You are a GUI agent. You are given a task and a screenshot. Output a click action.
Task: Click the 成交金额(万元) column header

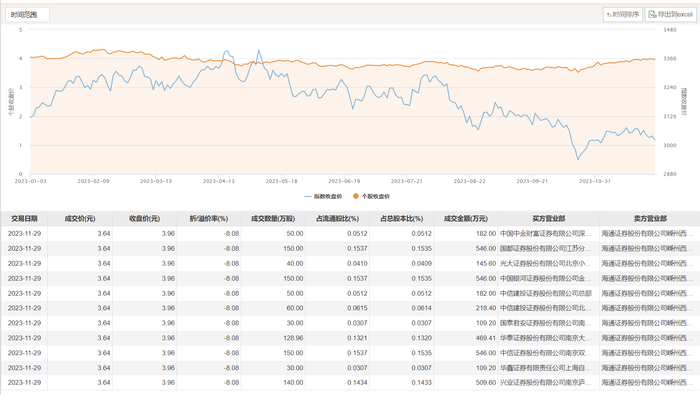pos(466,219)
